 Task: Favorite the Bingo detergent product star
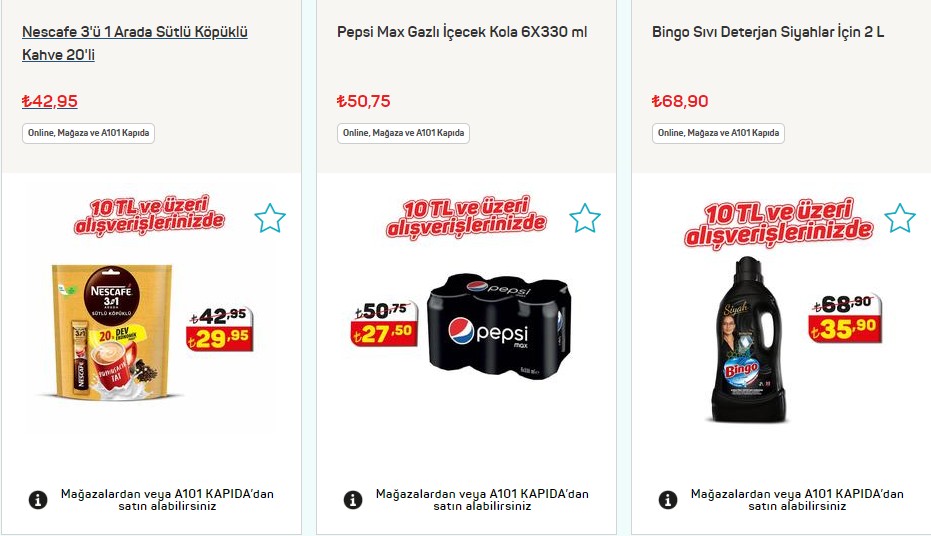coord(900,218)
